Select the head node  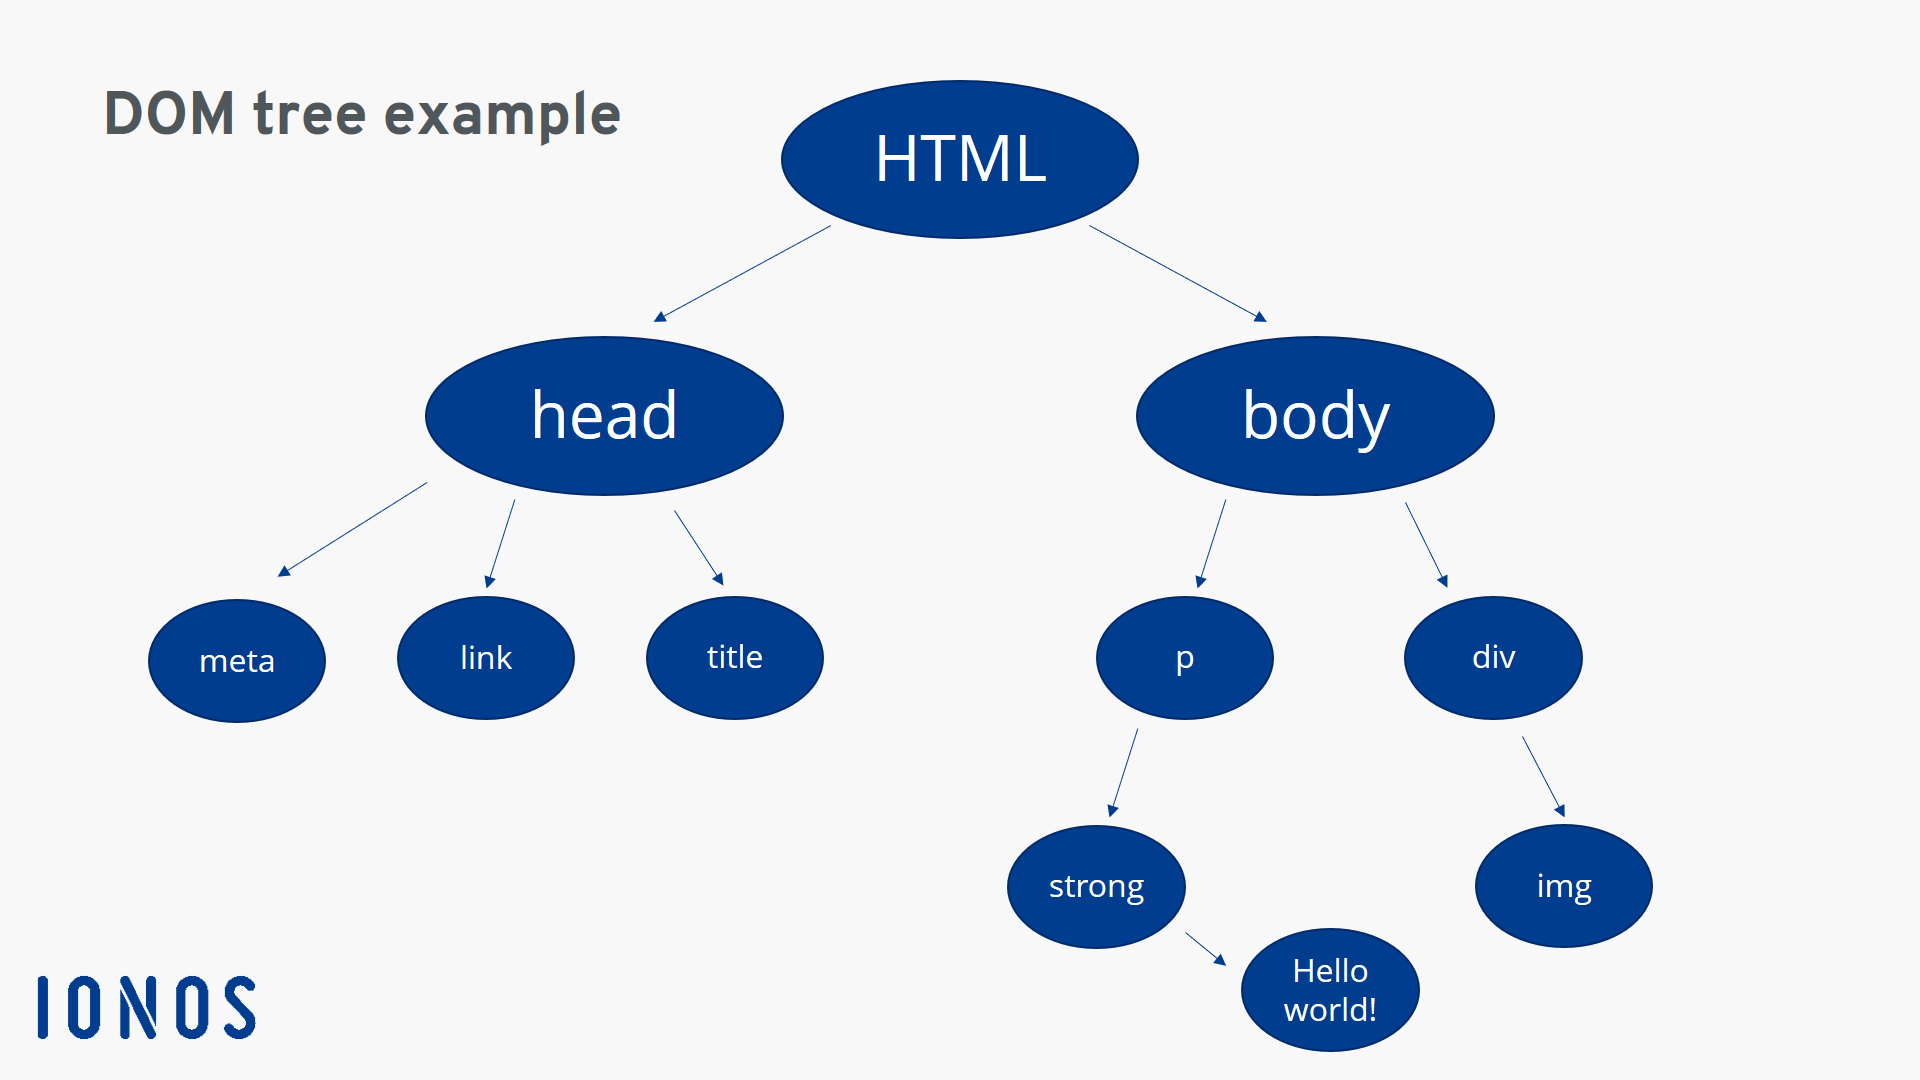coord(605,414)
